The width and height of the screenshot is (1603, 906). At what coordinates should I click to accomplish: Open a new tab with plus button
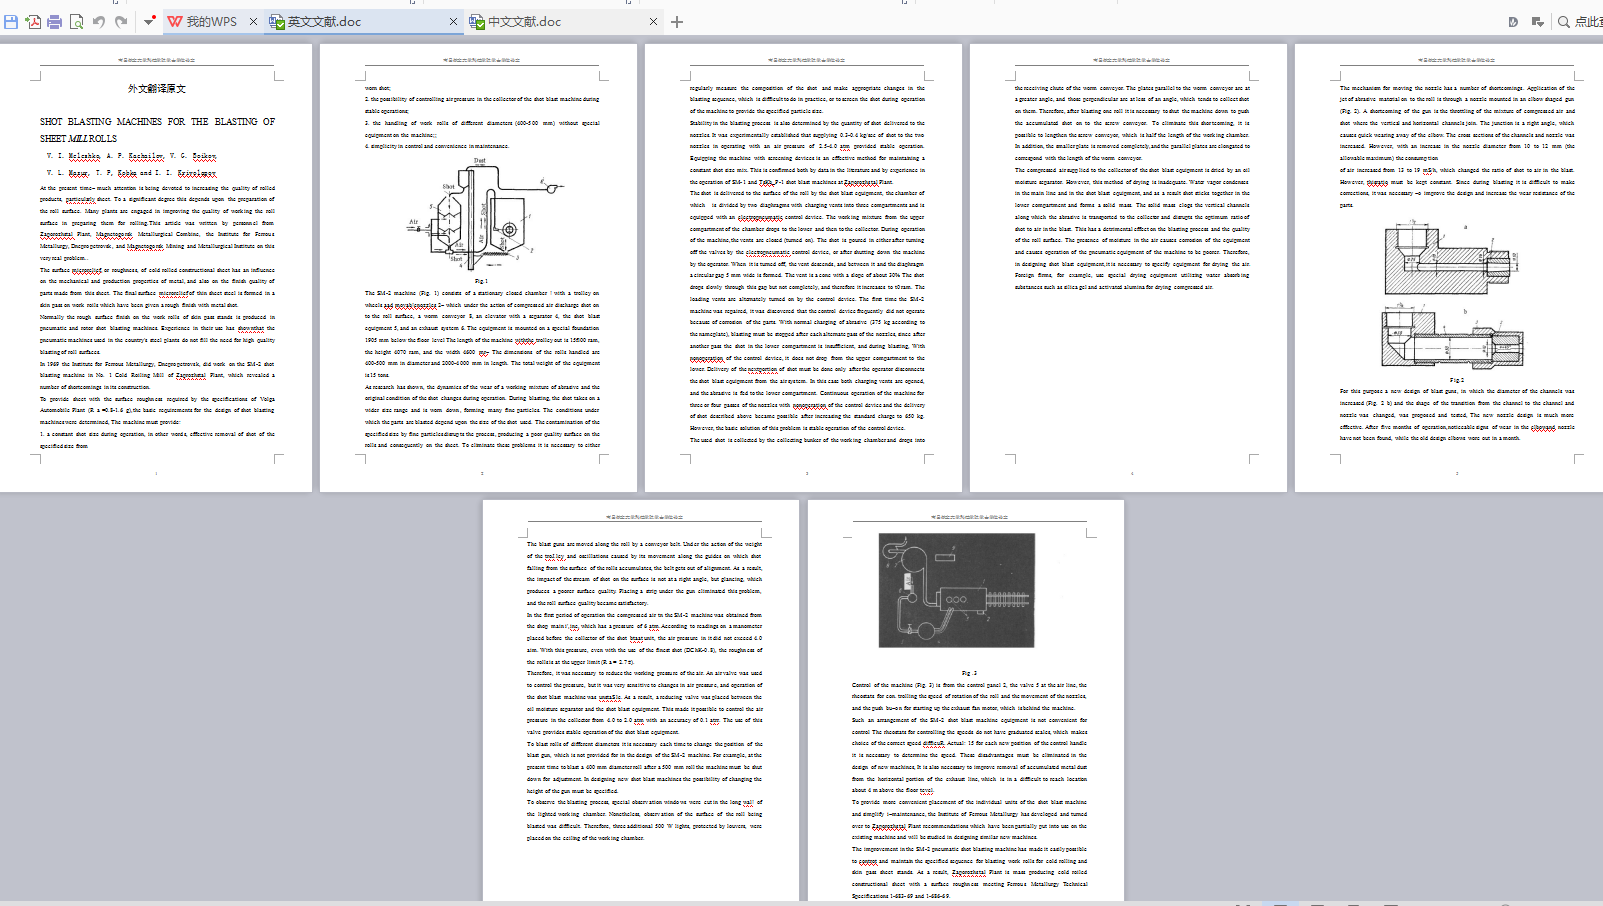point(677,21)
